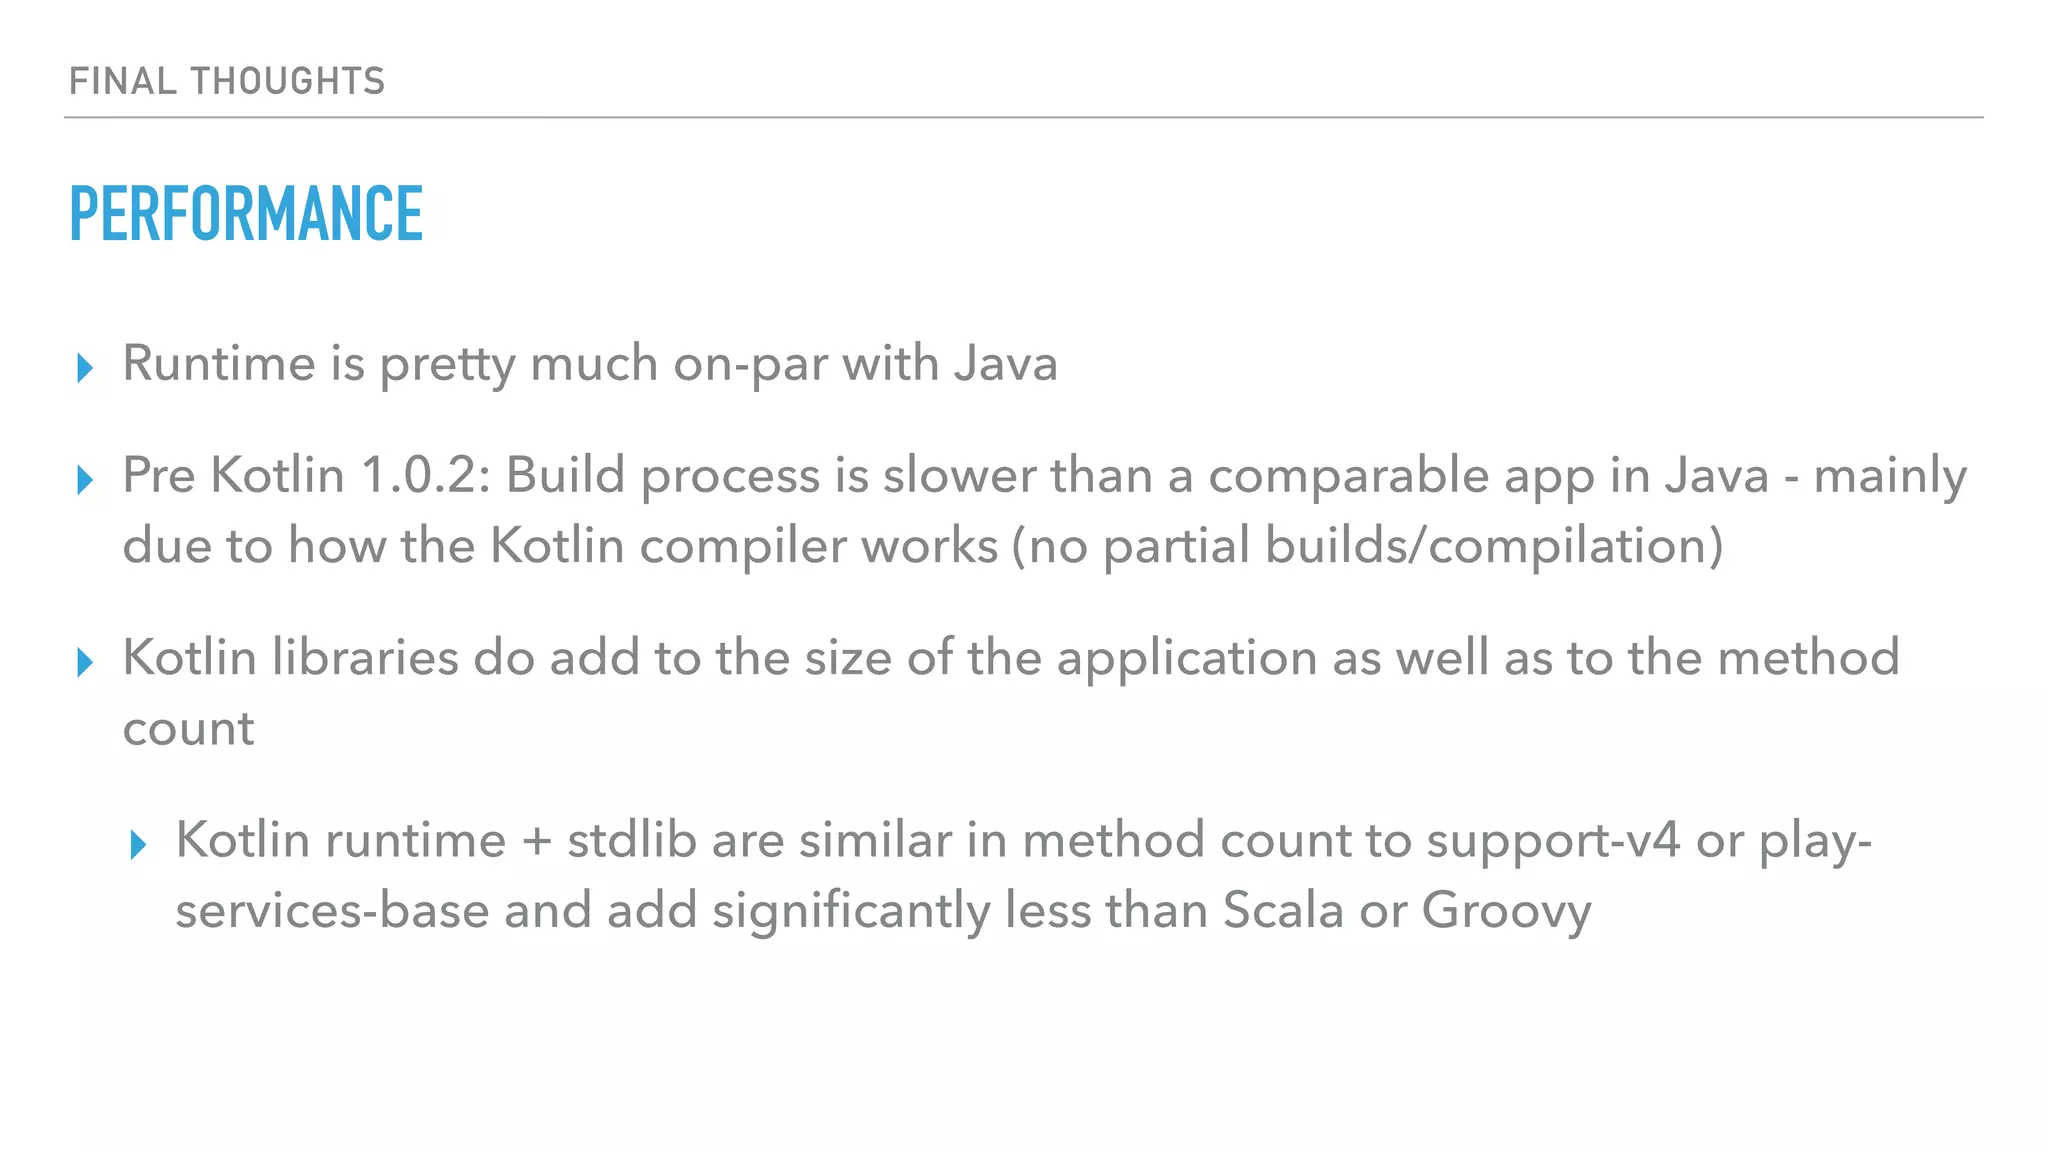Screen dimensions: 2048x1152
Task: Select the blue "PERFORMANCE" slide title
Action: point(246,213)
